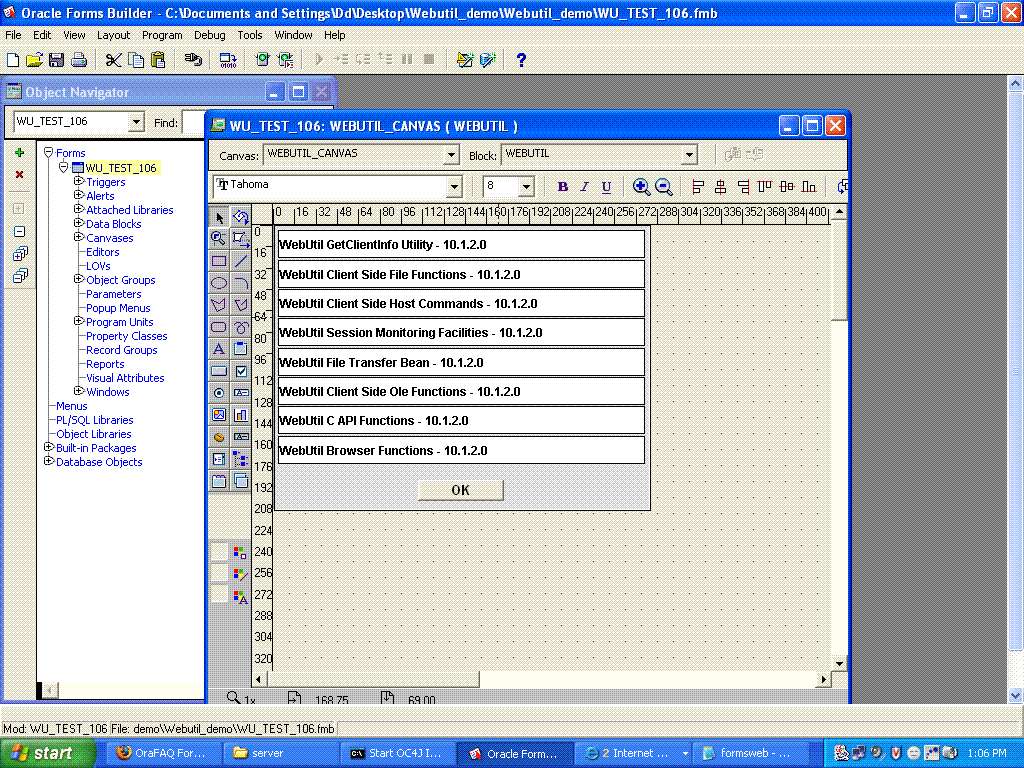Align selected objects to the right
The width and height of the screenshot is (1024, 768).
(x=743, y=187)
